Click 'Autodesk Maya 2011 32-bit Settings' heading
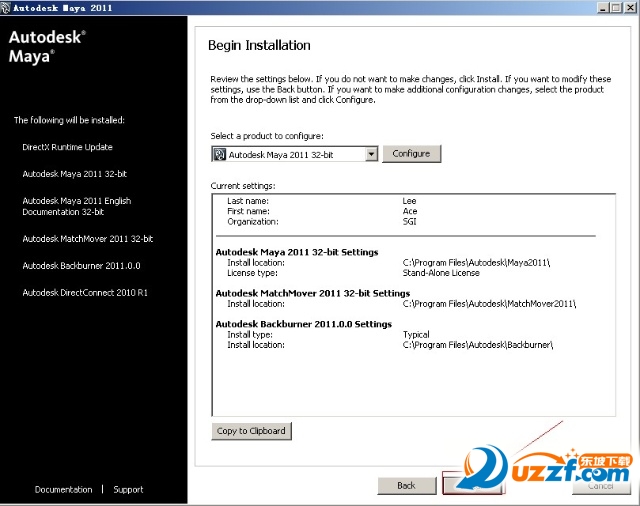The width and height of the screenshot is (640, 506). click(x=297, y=252)
